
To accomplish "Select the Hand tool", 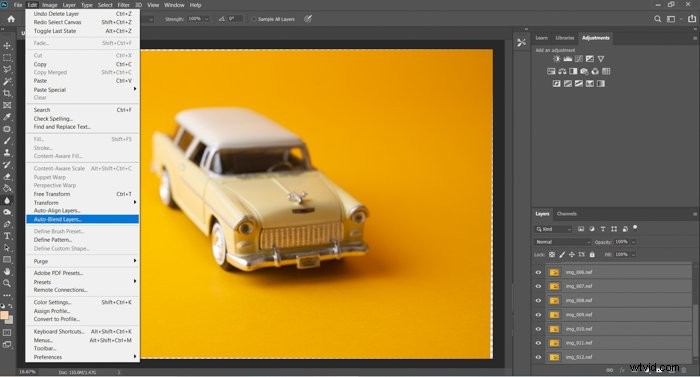I will pyautogui.click(x=7, y=272).
